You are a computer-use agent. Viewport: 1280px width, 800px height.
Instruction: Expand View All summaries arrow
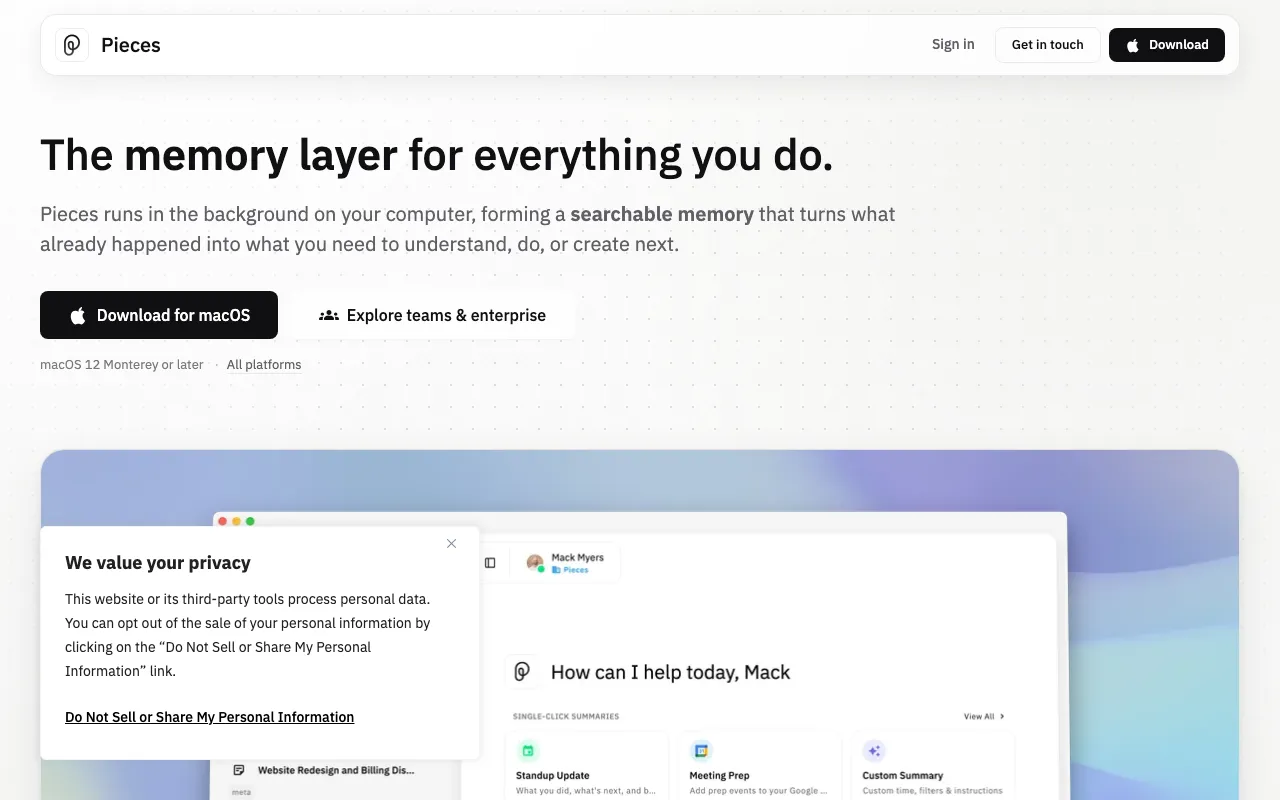(1002, 716)
